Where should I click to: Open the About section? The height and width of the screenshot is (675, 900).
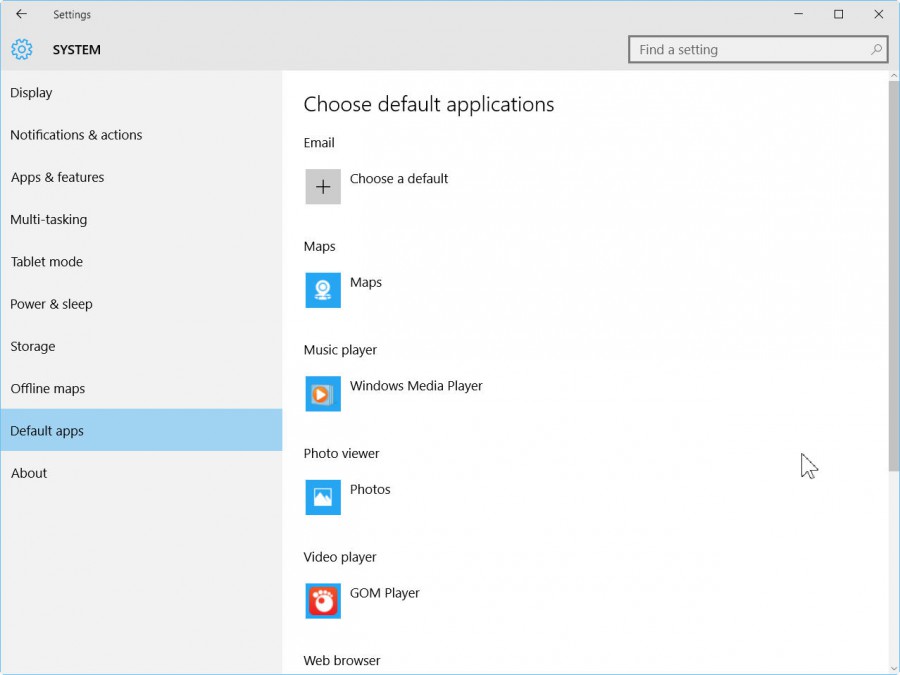coord(29,473)
